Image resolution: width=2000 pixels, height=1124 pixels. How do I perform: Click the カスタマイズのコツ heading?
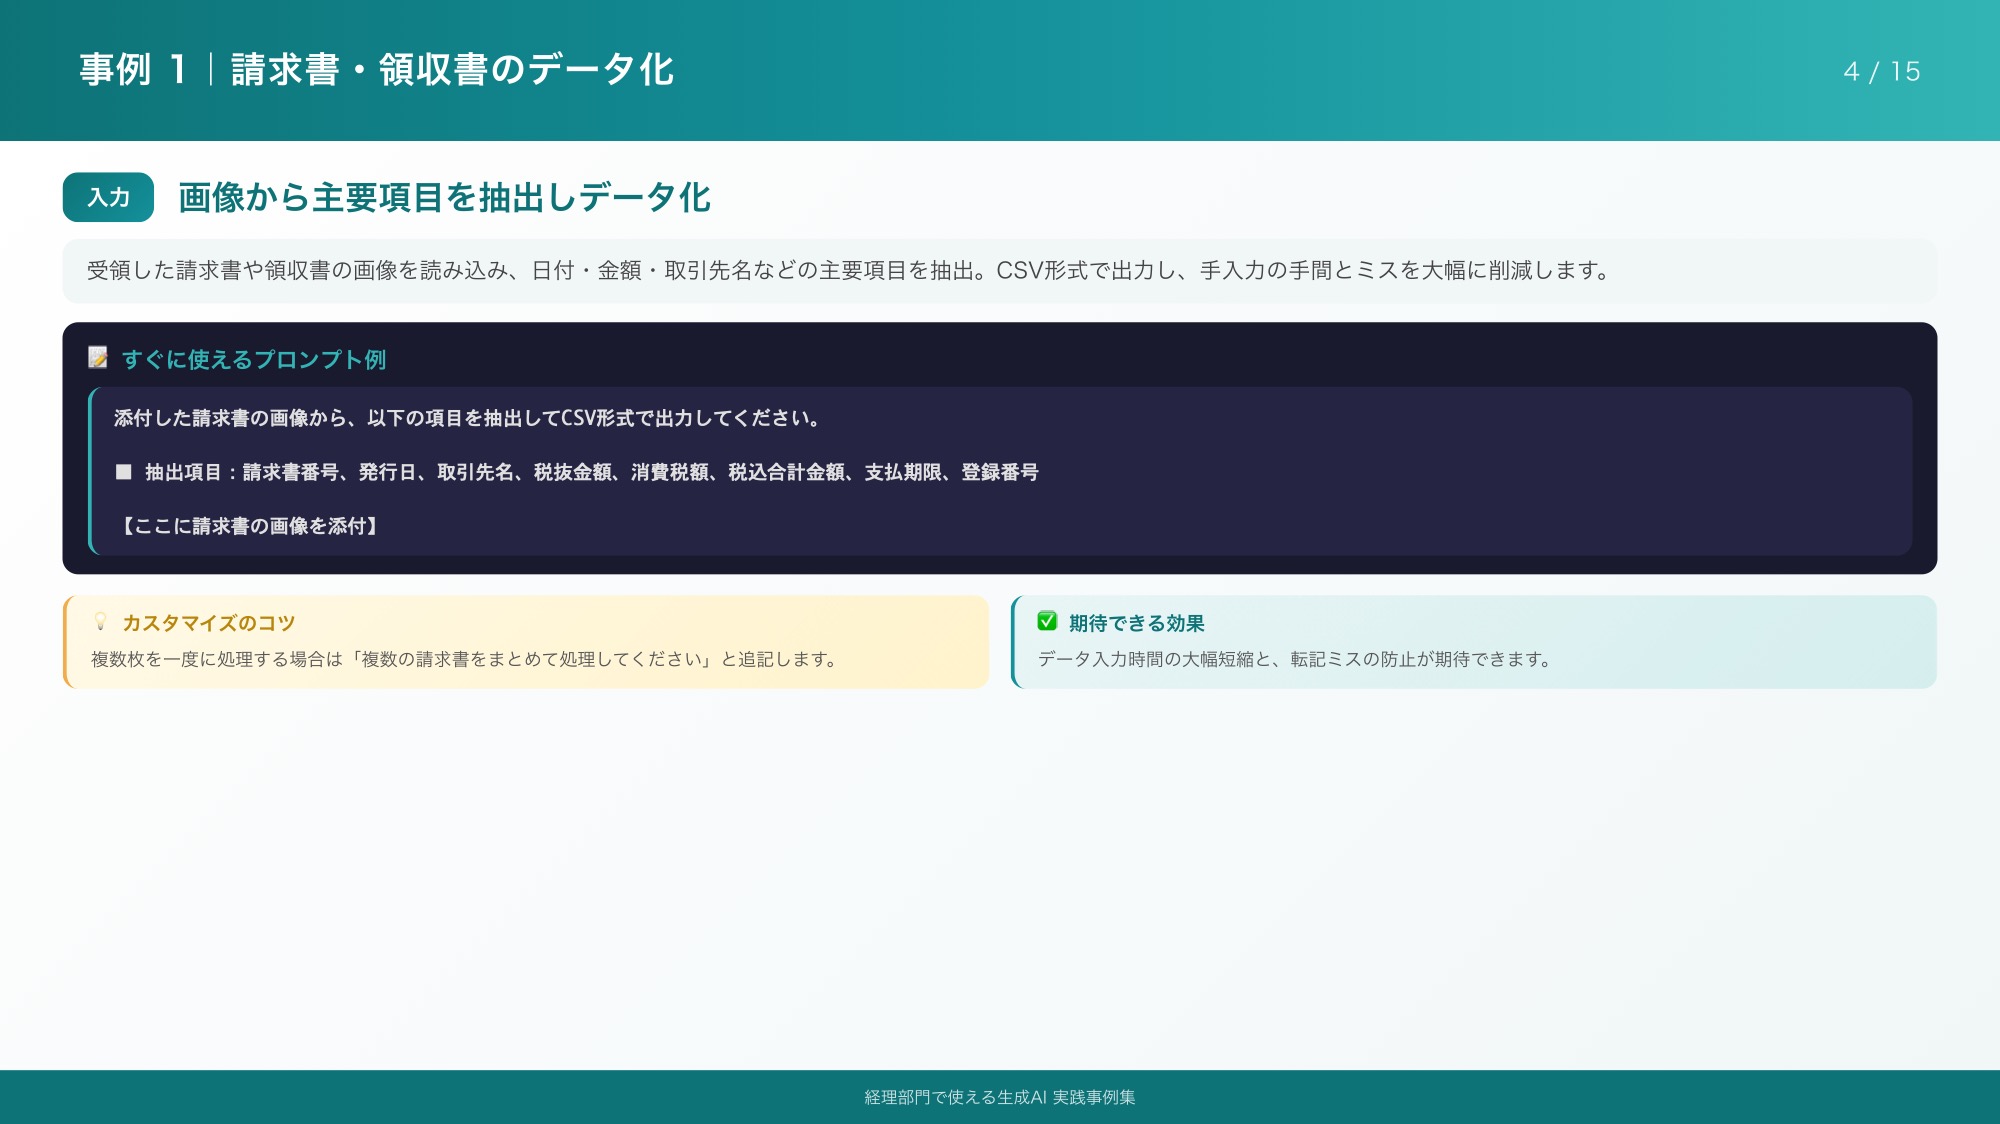click(x=209, y=623)
